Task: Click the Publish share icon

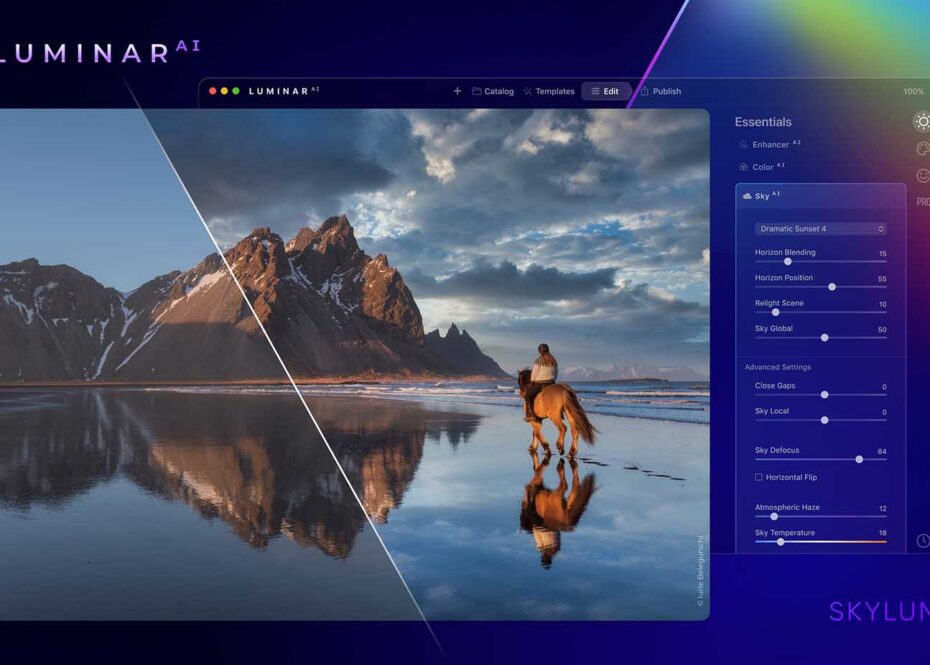Action: 645,91
